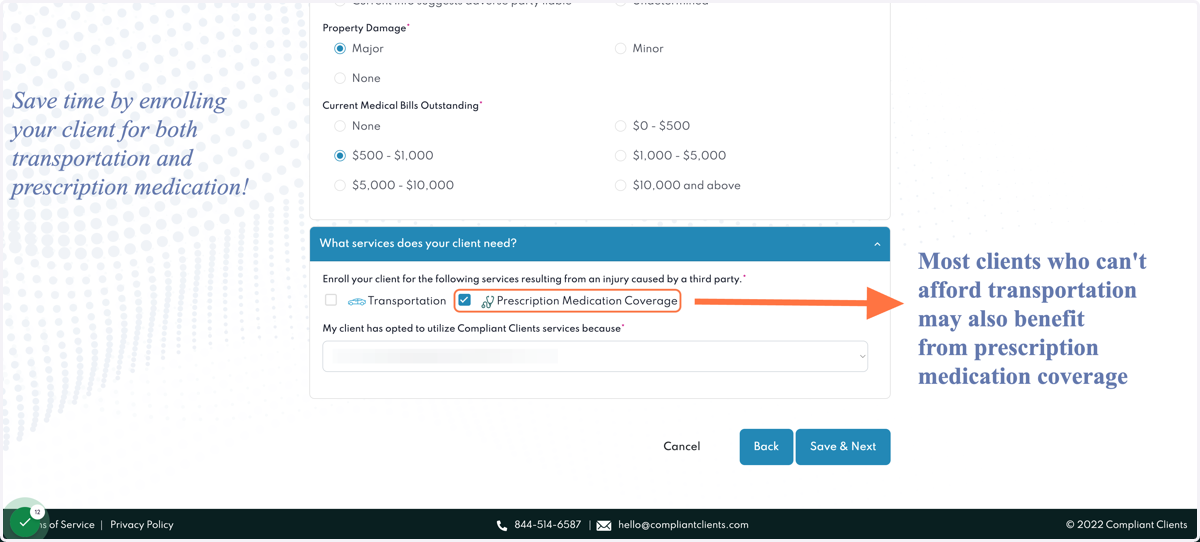
Task: Click the prescription stethoscope icon
Action: 488,301
